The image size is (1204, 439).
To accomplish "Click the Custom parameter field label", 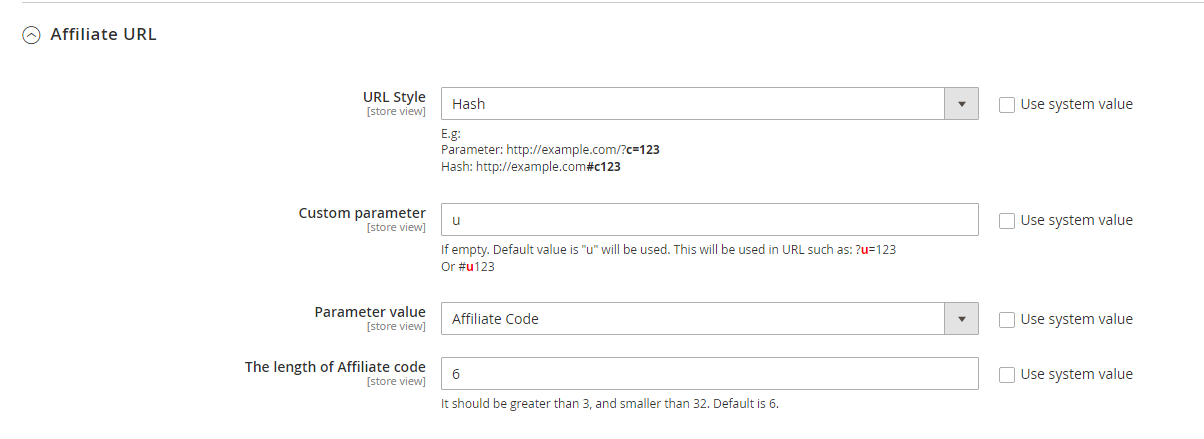I will (x=362, y=213).
